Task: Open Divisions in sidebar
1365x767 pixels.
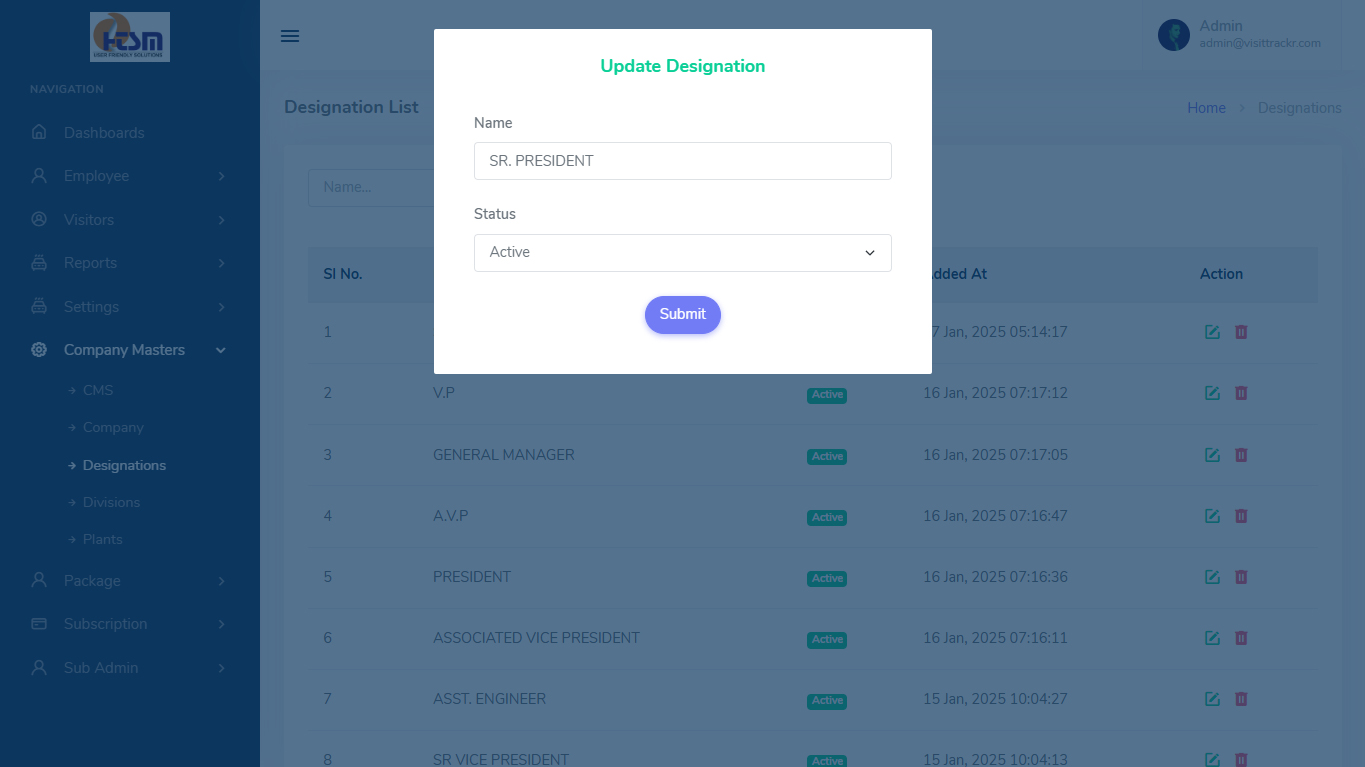Action: point(111,502)
